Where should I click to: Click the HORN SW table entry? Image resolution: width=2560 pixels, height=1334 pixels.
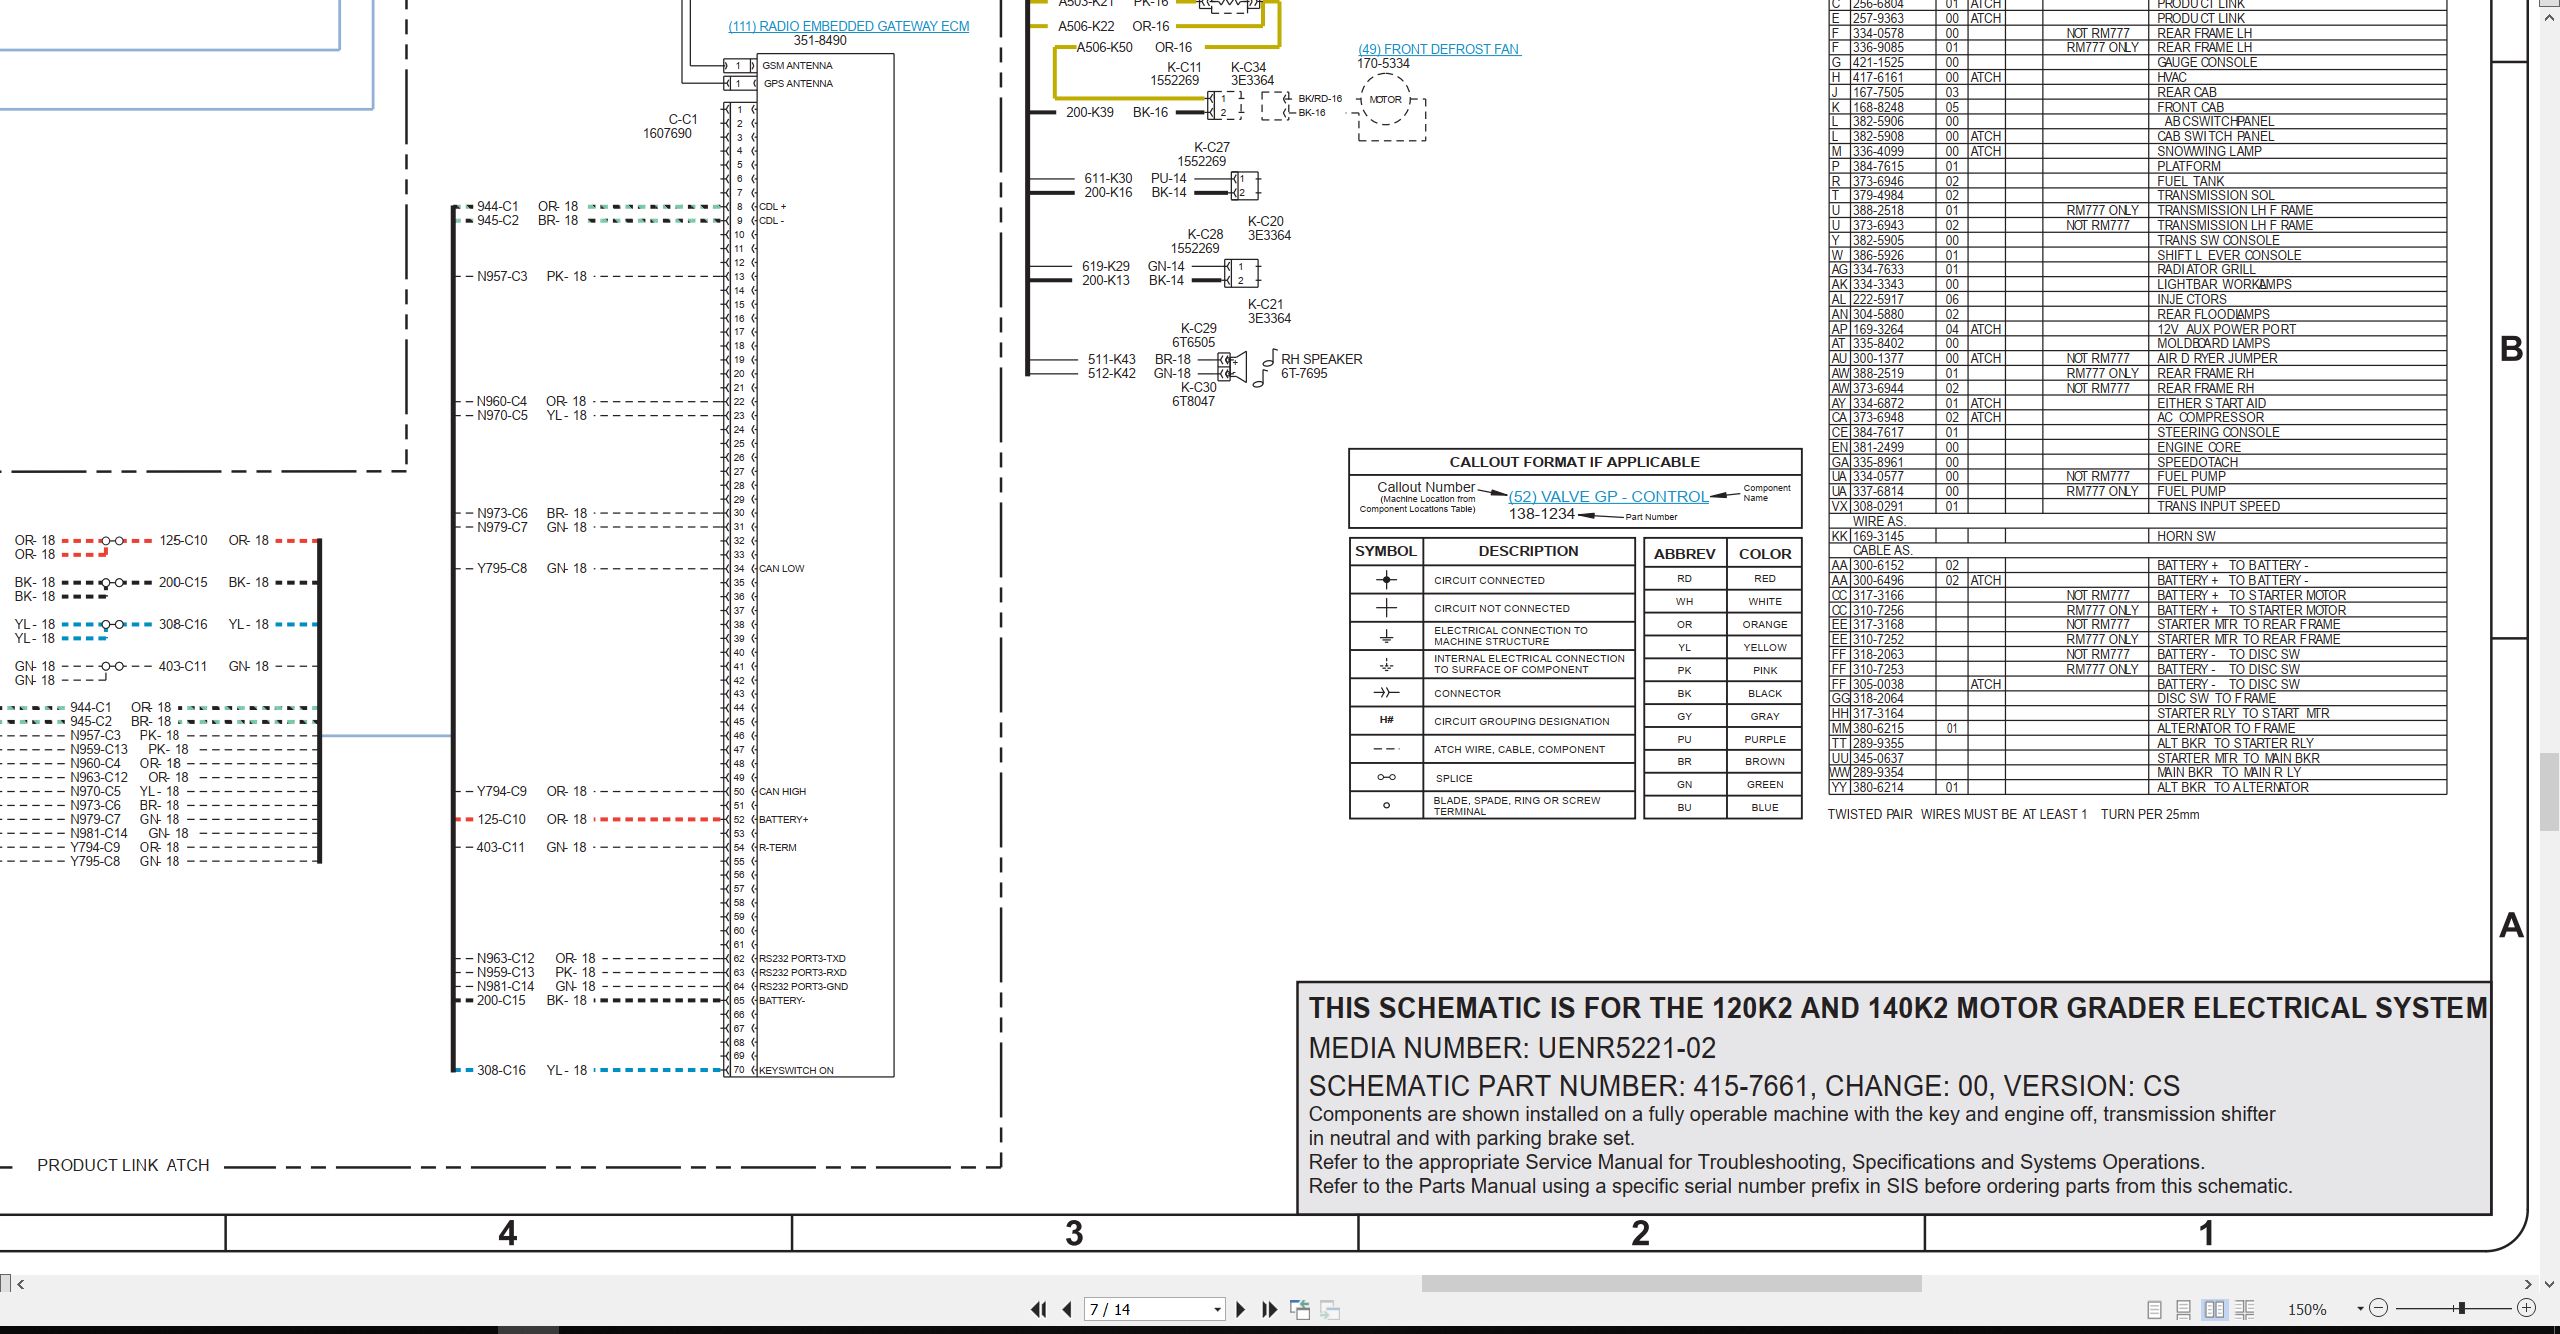coord(2186,536)
